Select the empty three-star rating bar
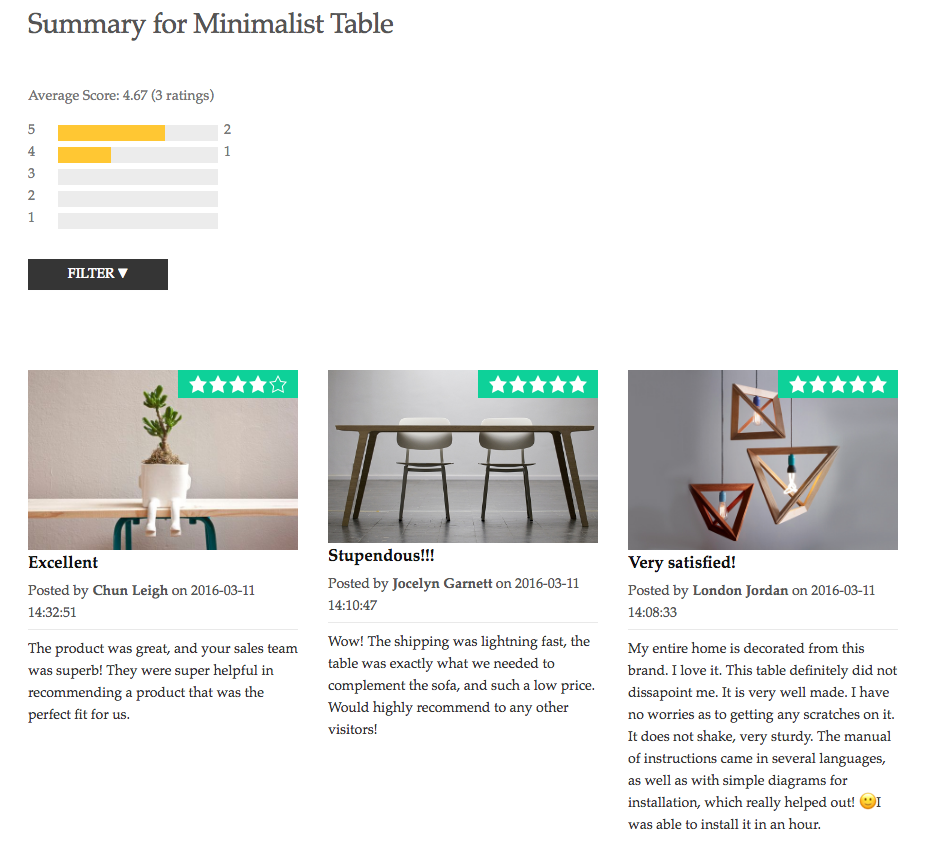The width and height of the screenshot is (940, 853). coord(138,177)
